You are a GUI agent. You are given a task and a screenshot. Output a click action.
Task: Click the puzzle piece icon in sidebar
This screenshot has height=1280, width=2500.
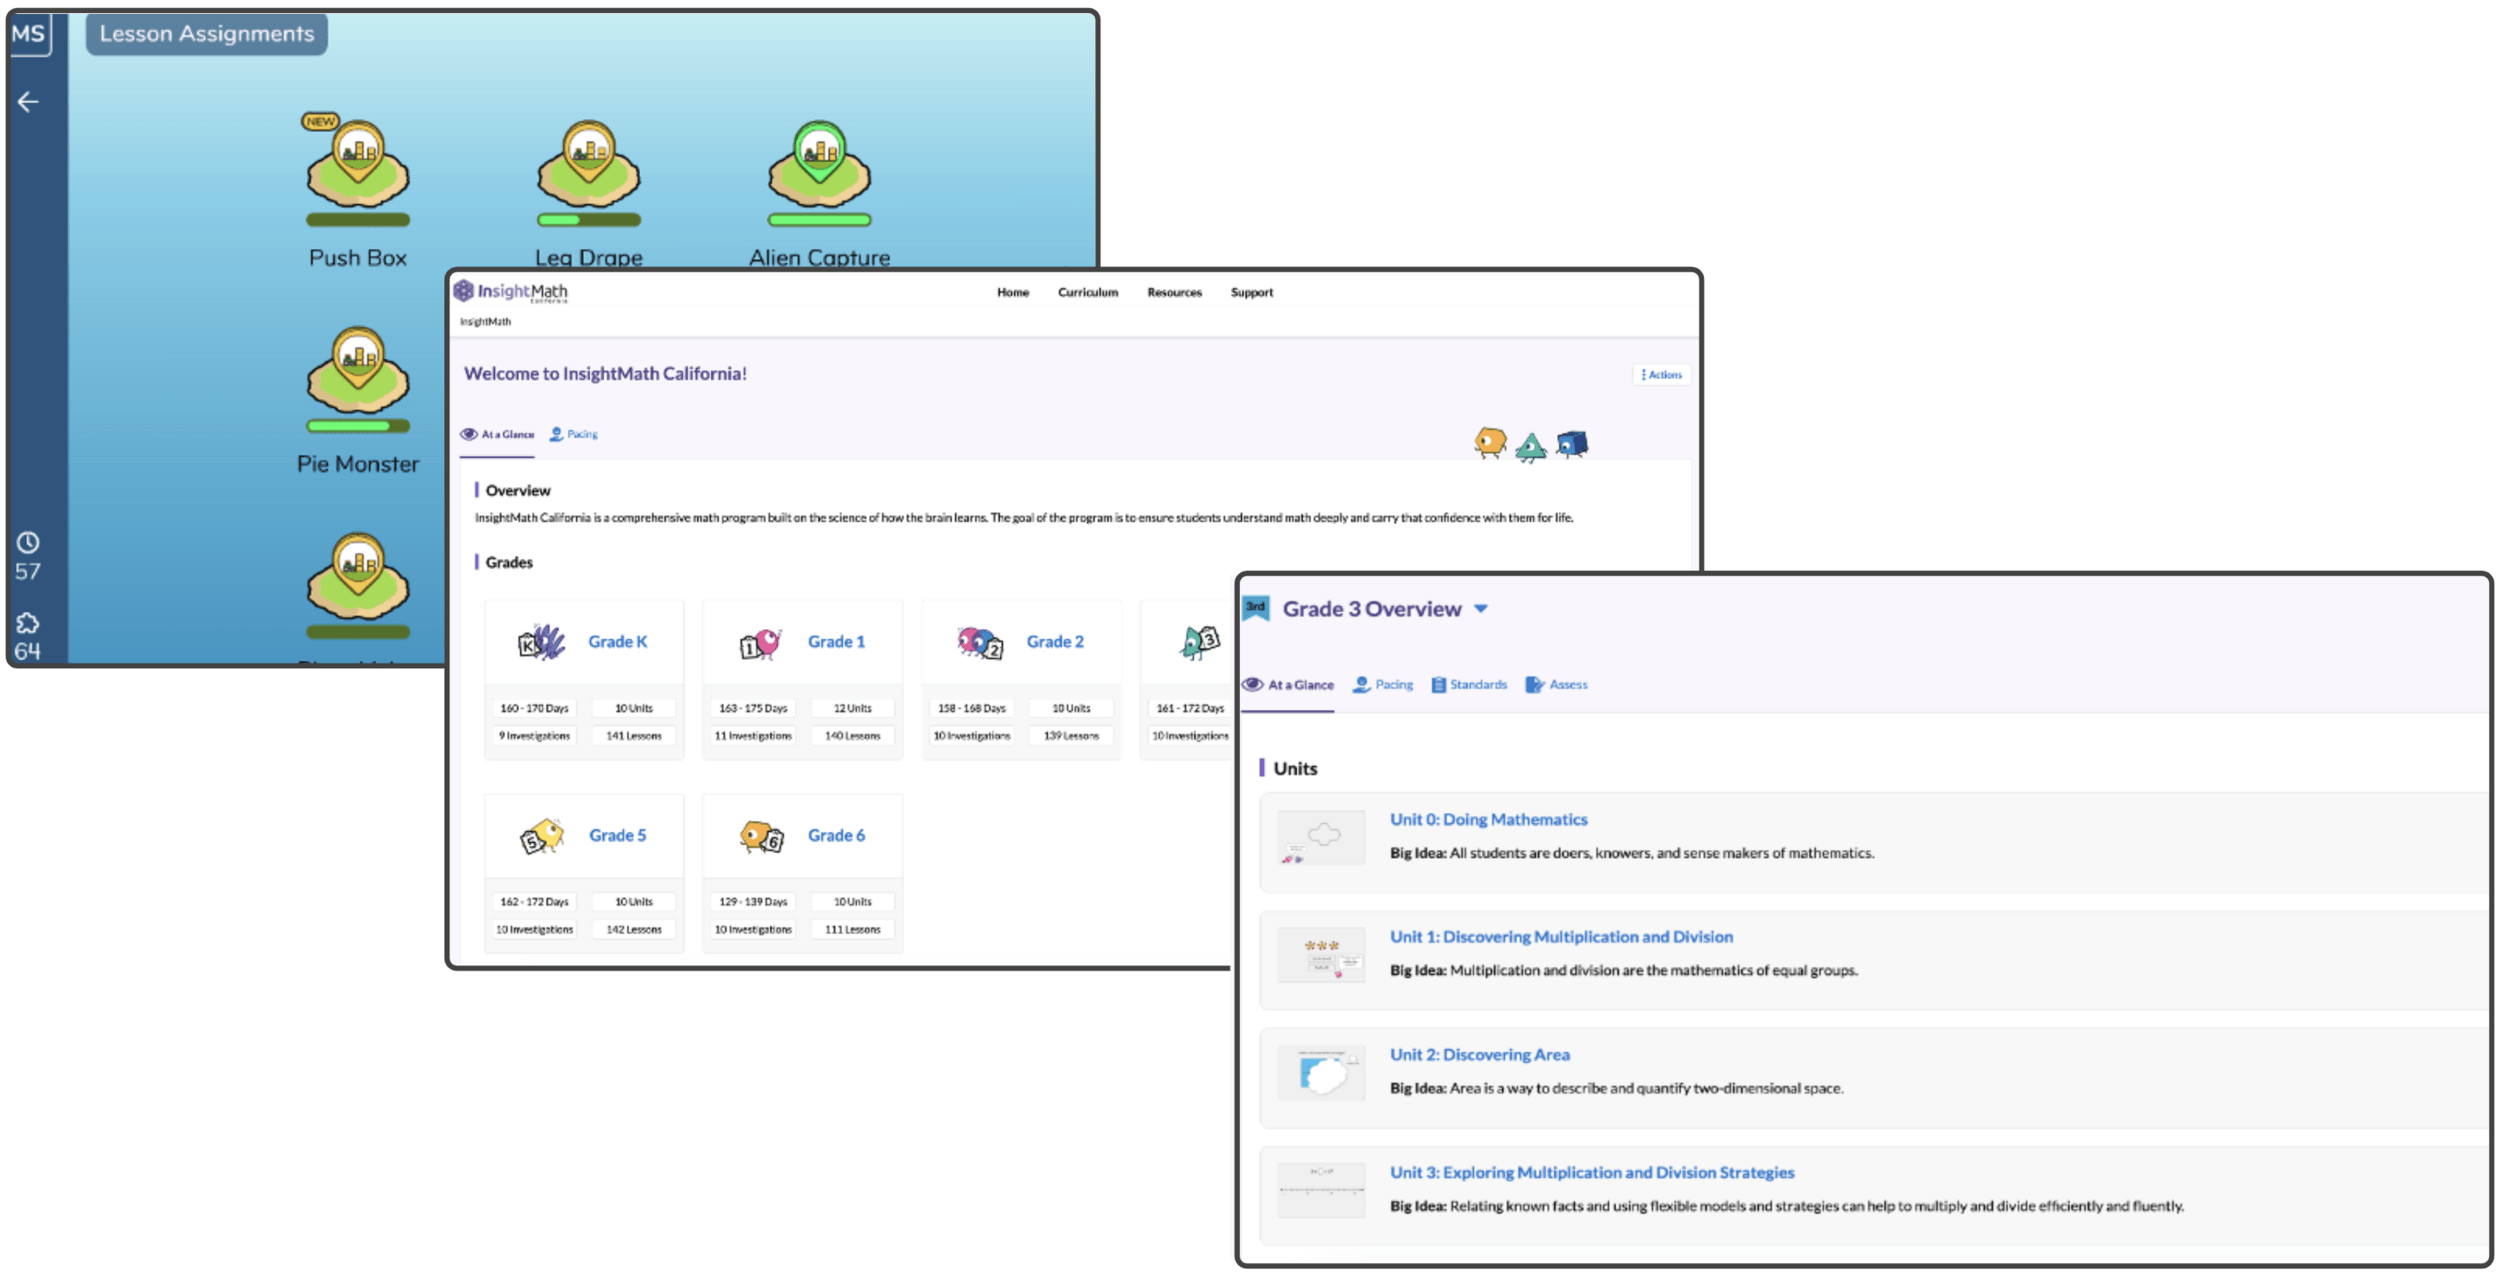point(28,624)
